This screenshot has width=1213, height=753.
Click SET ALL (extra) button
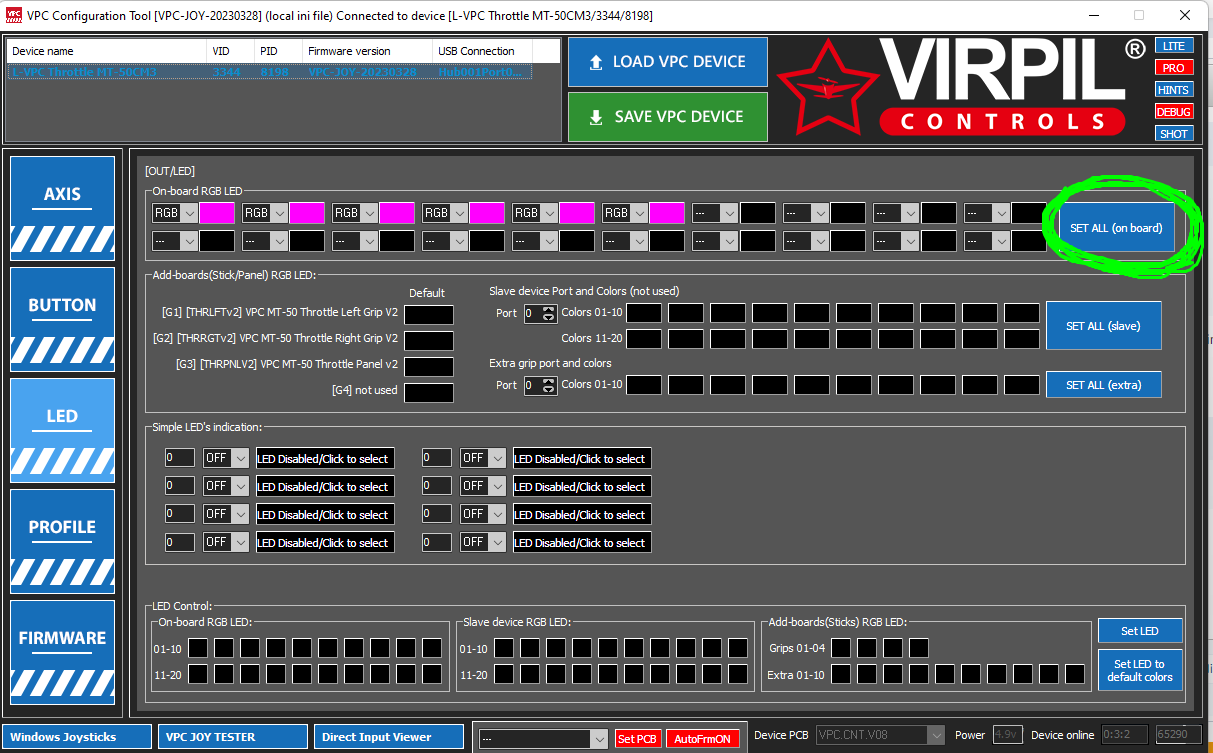pos(1103,385)
